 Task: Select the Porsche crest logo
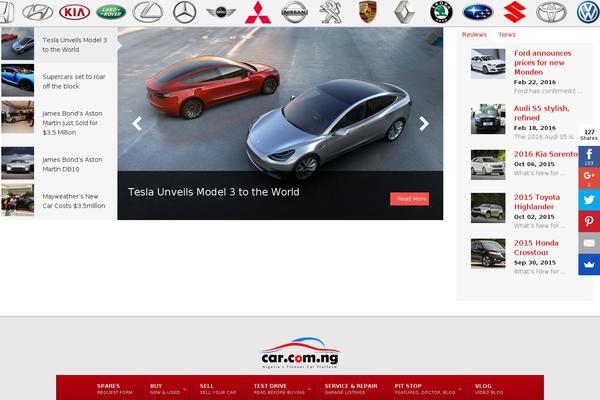pyautogui.click(x=368, y=12)
